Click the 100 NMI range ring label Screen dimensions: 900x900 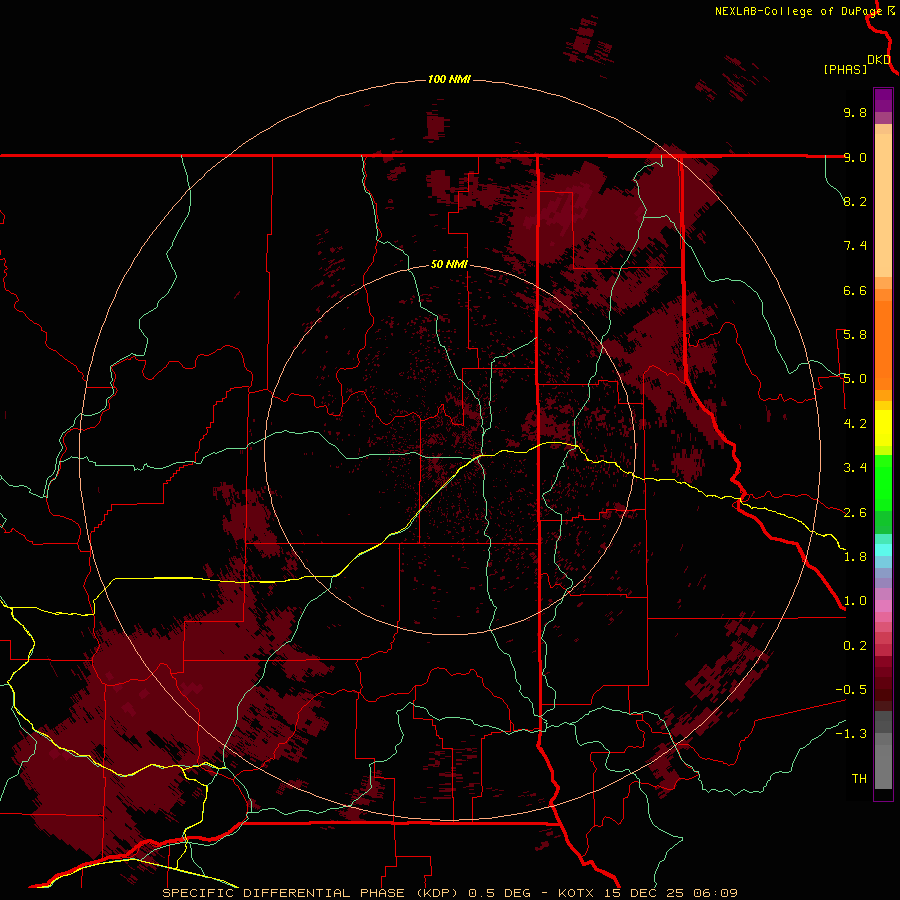coord(449,79)
